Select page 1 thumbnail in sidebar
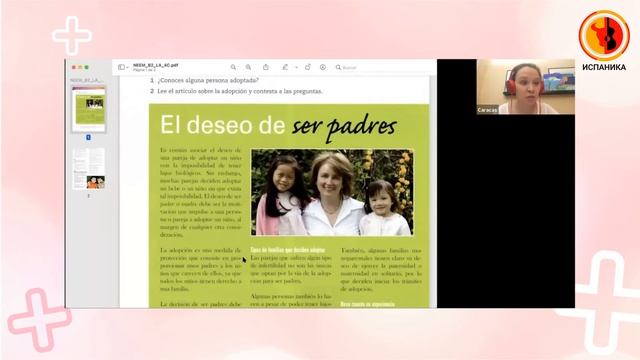The width and height of the screenshot is (640, 360). [x=89, y=109]
